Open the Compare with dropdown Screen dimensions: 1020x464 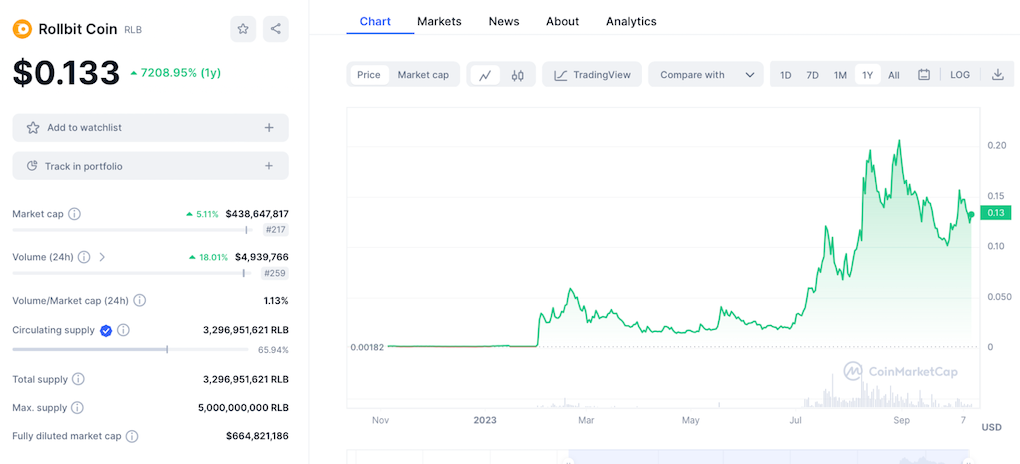(x=706, y=75)
